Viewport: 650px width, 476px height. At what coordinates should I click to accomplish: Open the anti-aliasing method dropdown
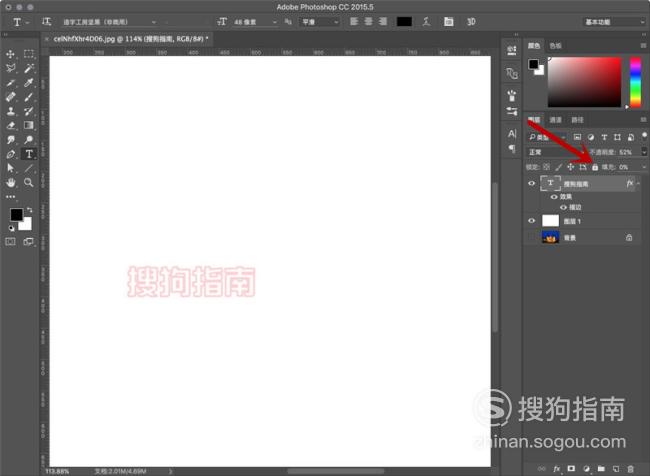tap(319, 22)
